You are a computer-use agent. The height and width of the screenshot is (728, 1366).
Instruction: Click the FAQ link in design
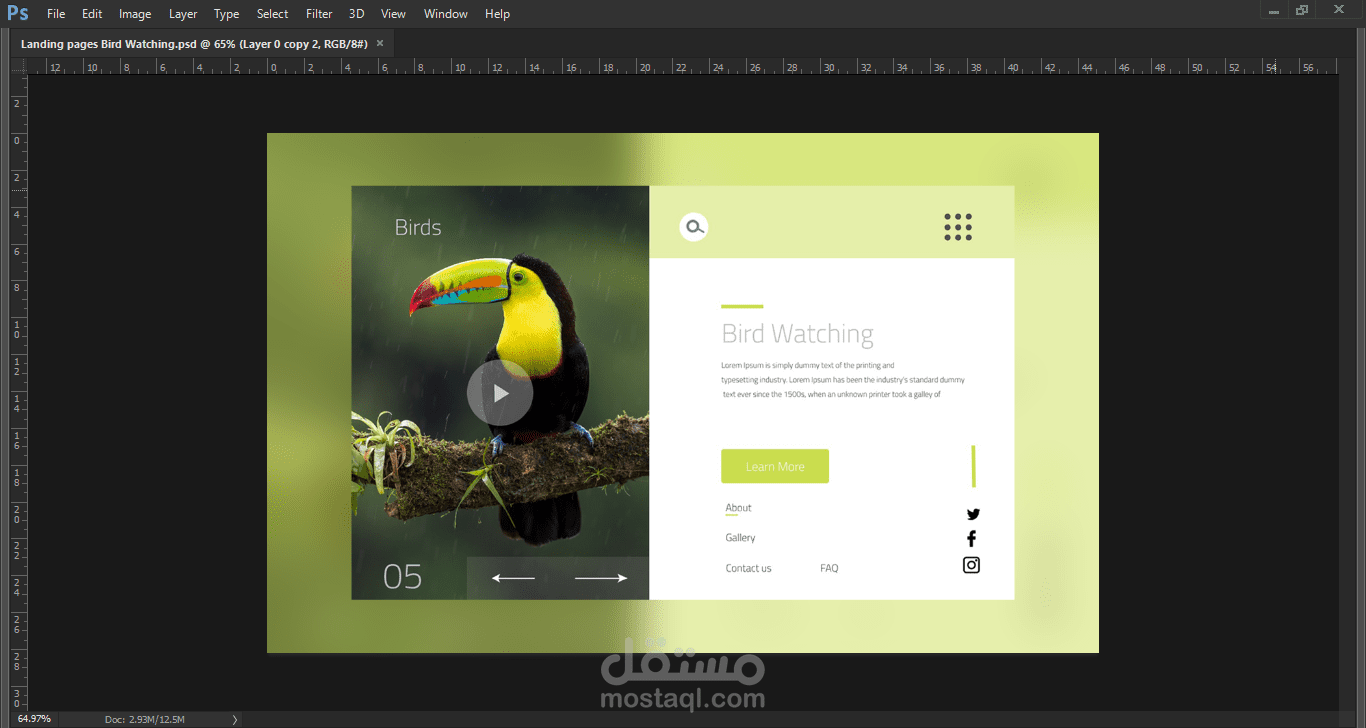[x=829, y=568]
